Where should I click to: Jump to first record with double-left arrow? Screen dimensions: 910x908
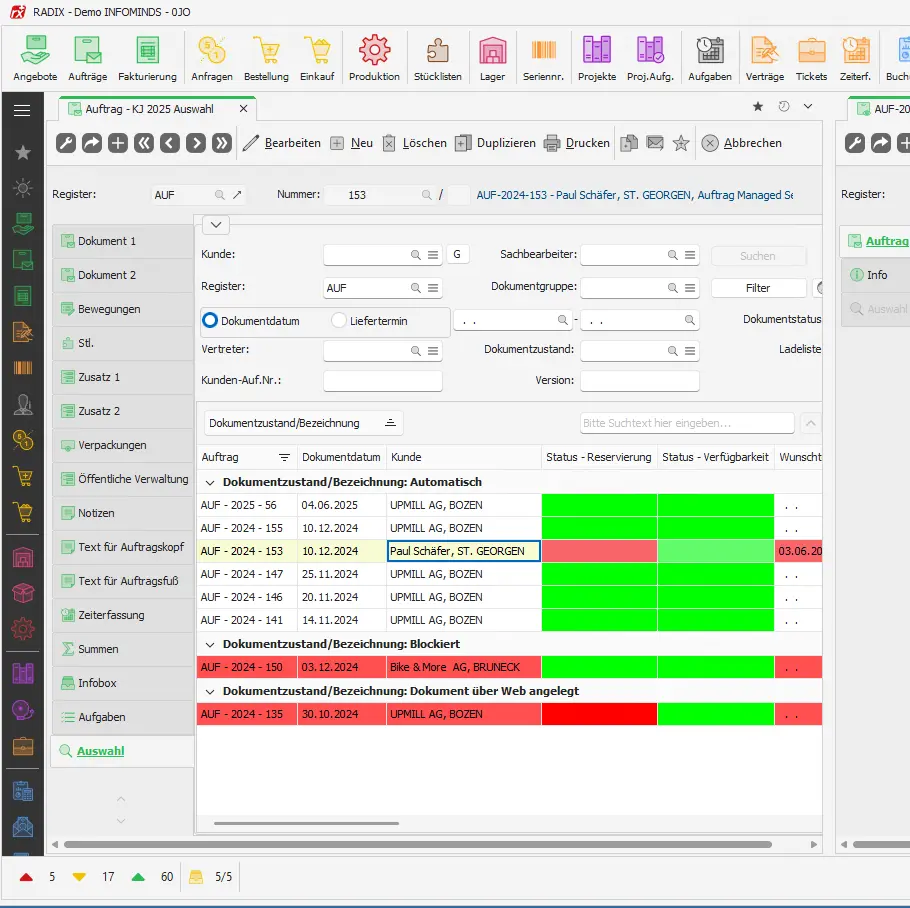[144, 143]
